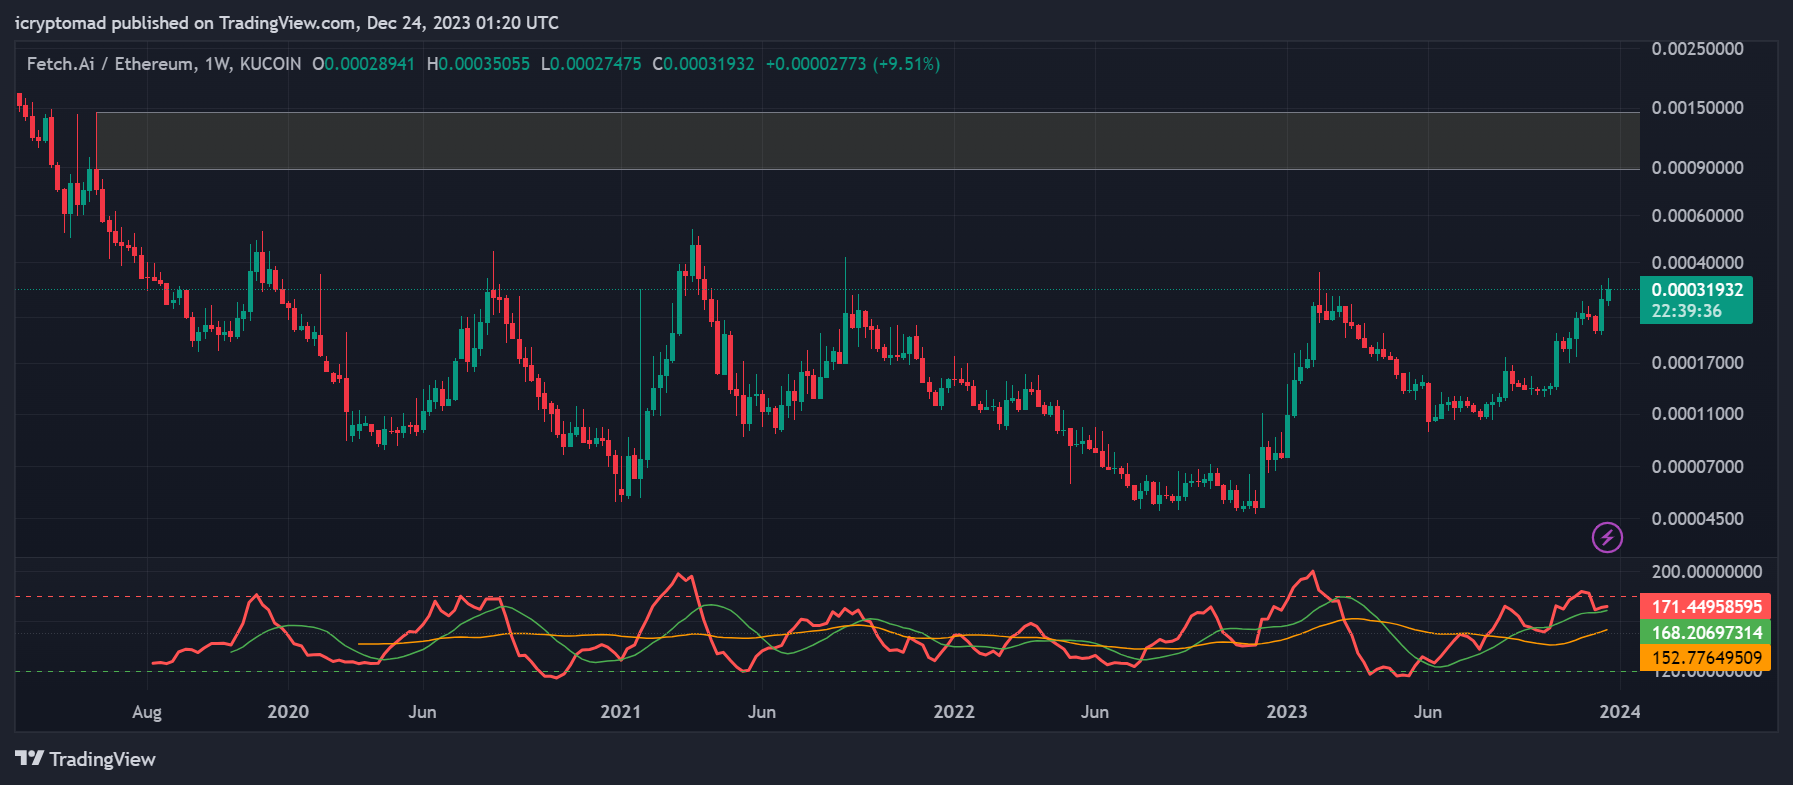Viewport: 1793px width, 785px height.
Task: Click the 1W timeframe label in legend
Action: tap(217, 64)
